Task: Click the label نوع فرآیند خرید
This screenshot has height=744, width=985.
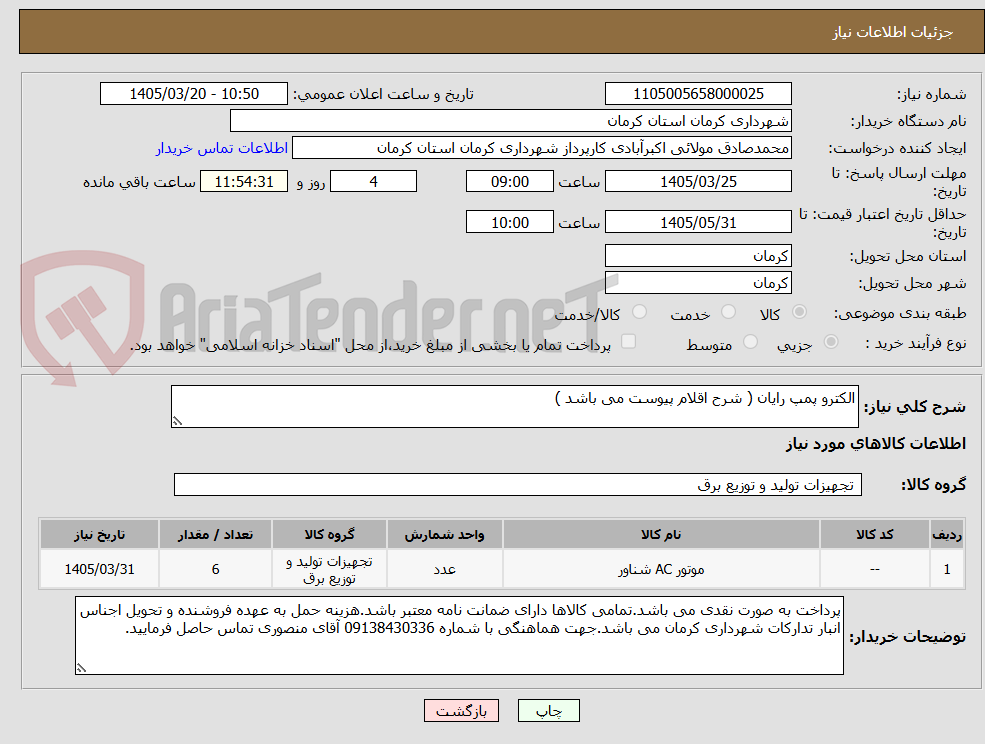Action: (915, 343)
